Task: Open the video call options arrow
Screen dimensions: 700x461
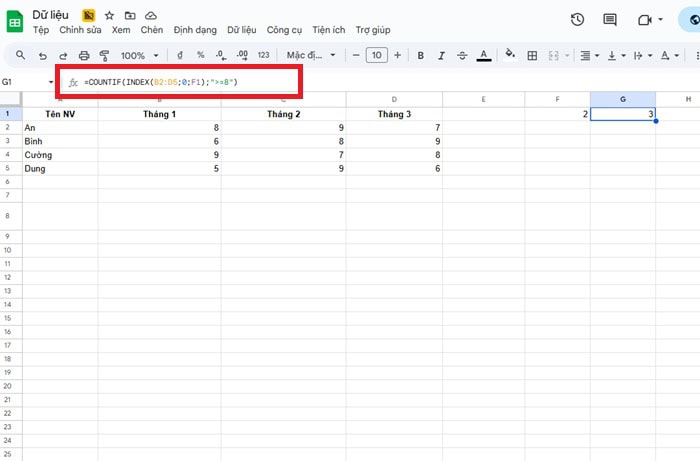Action: 660,20
